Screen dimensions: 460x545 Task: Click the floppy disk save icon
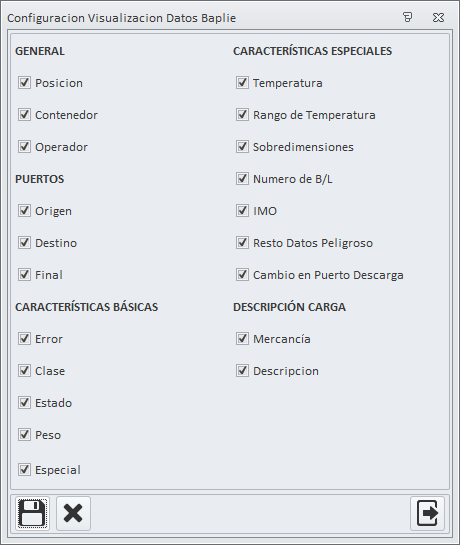pos(32,513)
